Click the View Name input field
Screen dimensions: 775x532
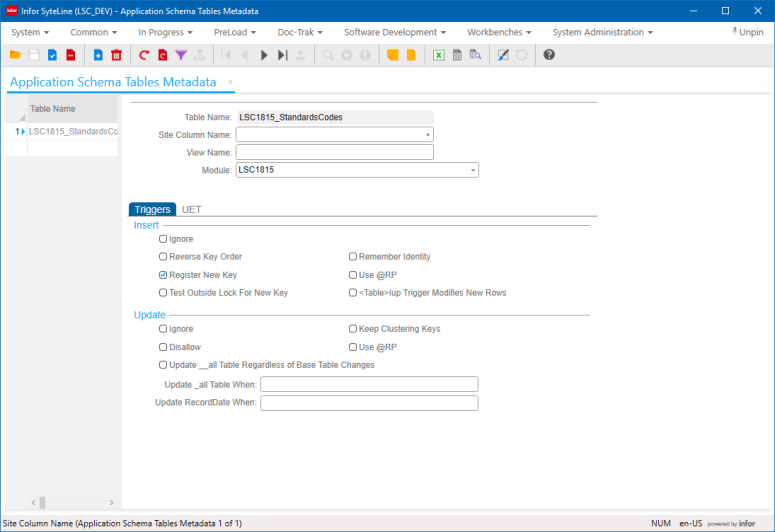point(335,152)
